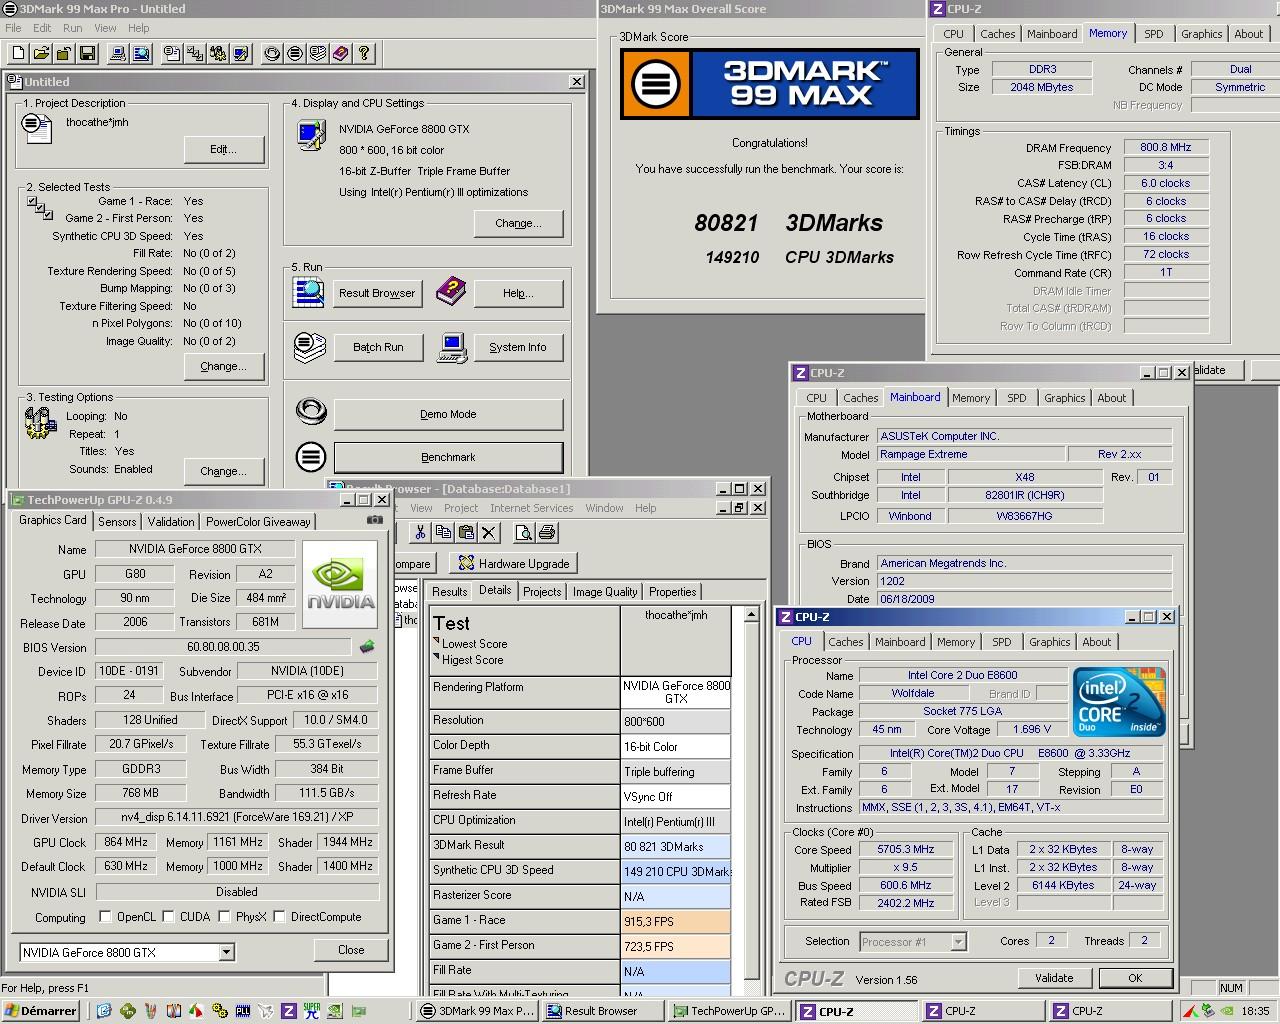This screenshot has width=1280, height=1024.
Task: Select the Caches tab in front CPU-Z window
Action: point(845,642)
